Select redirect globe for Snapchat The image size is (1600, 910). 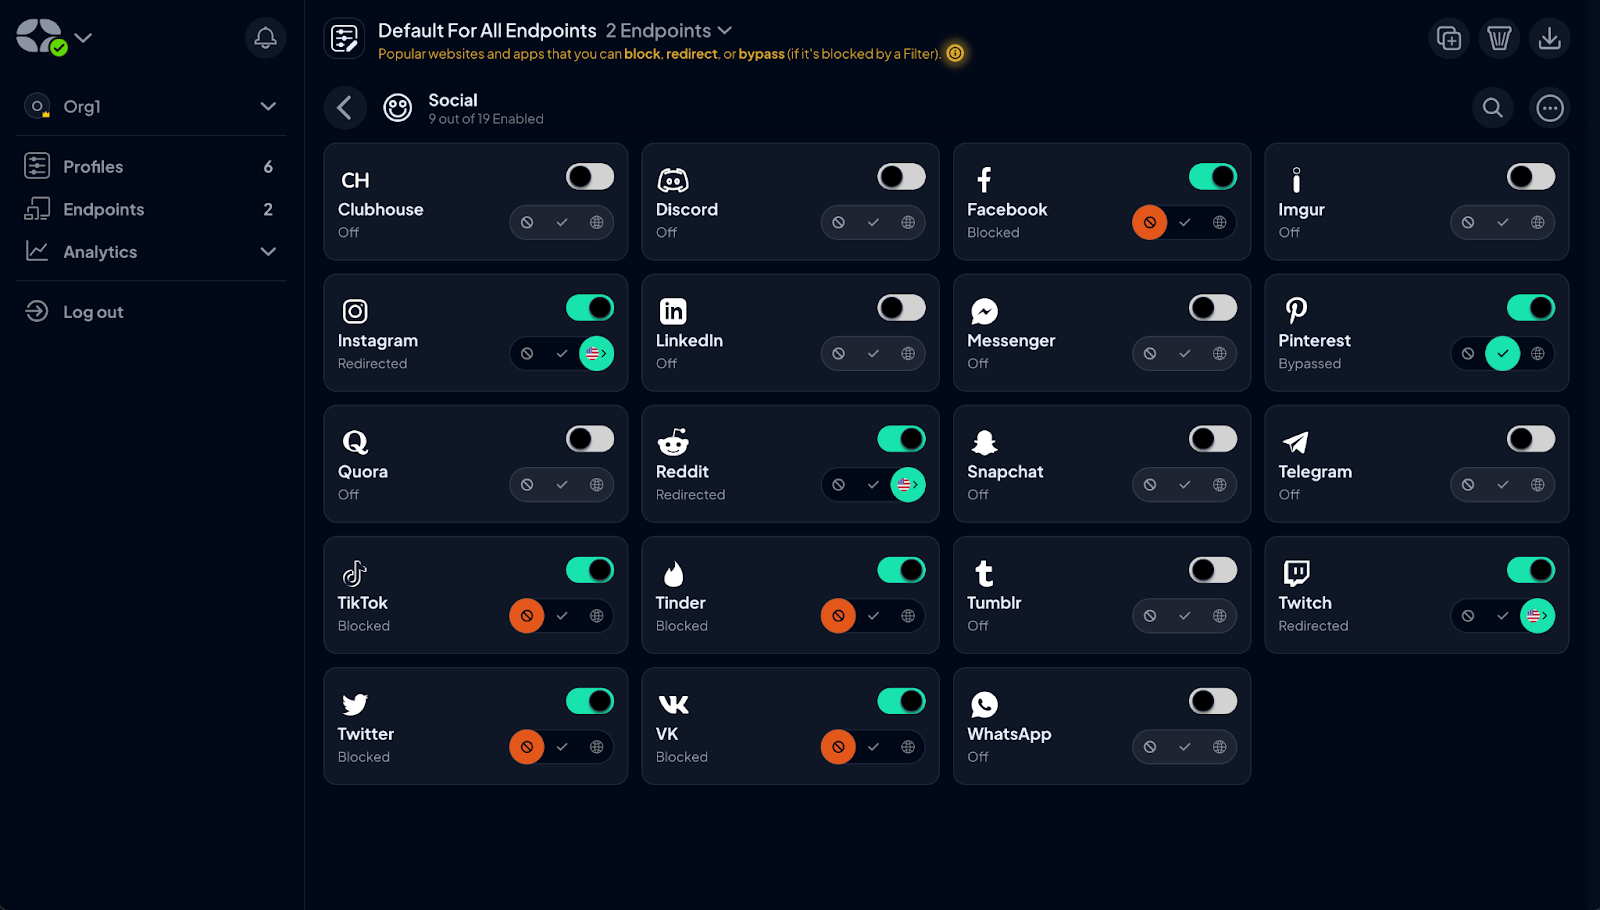[x=1219, y=484]
